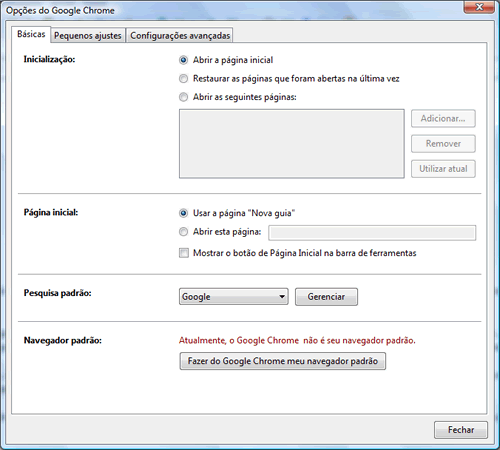Screen dimensions: 500x450
Task: Click the Remover button
Action: click(x=443, y=144)
